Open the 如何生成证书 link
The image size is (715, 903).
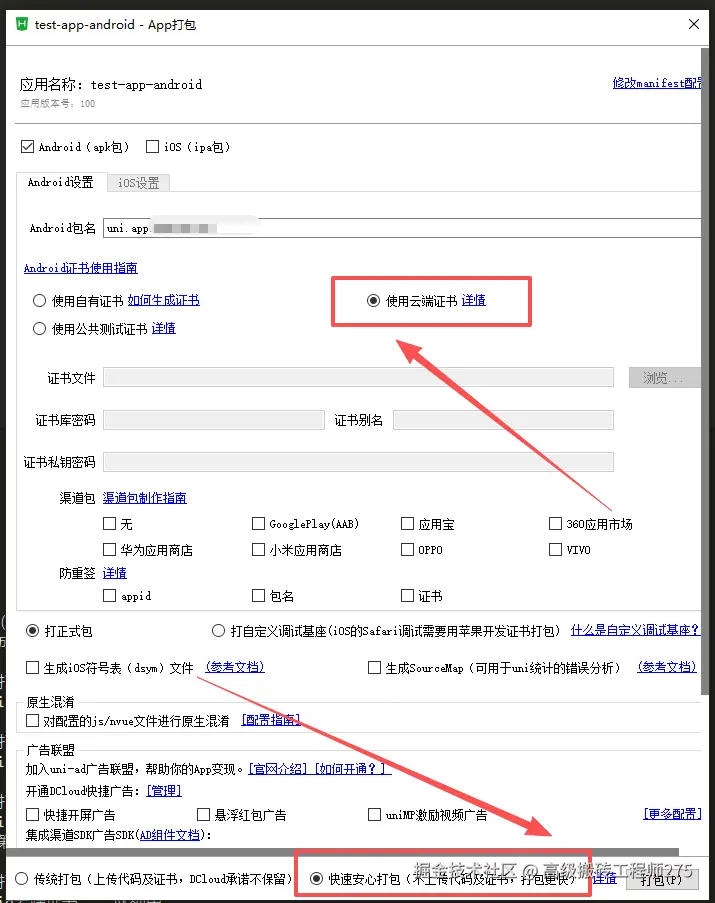163,301
